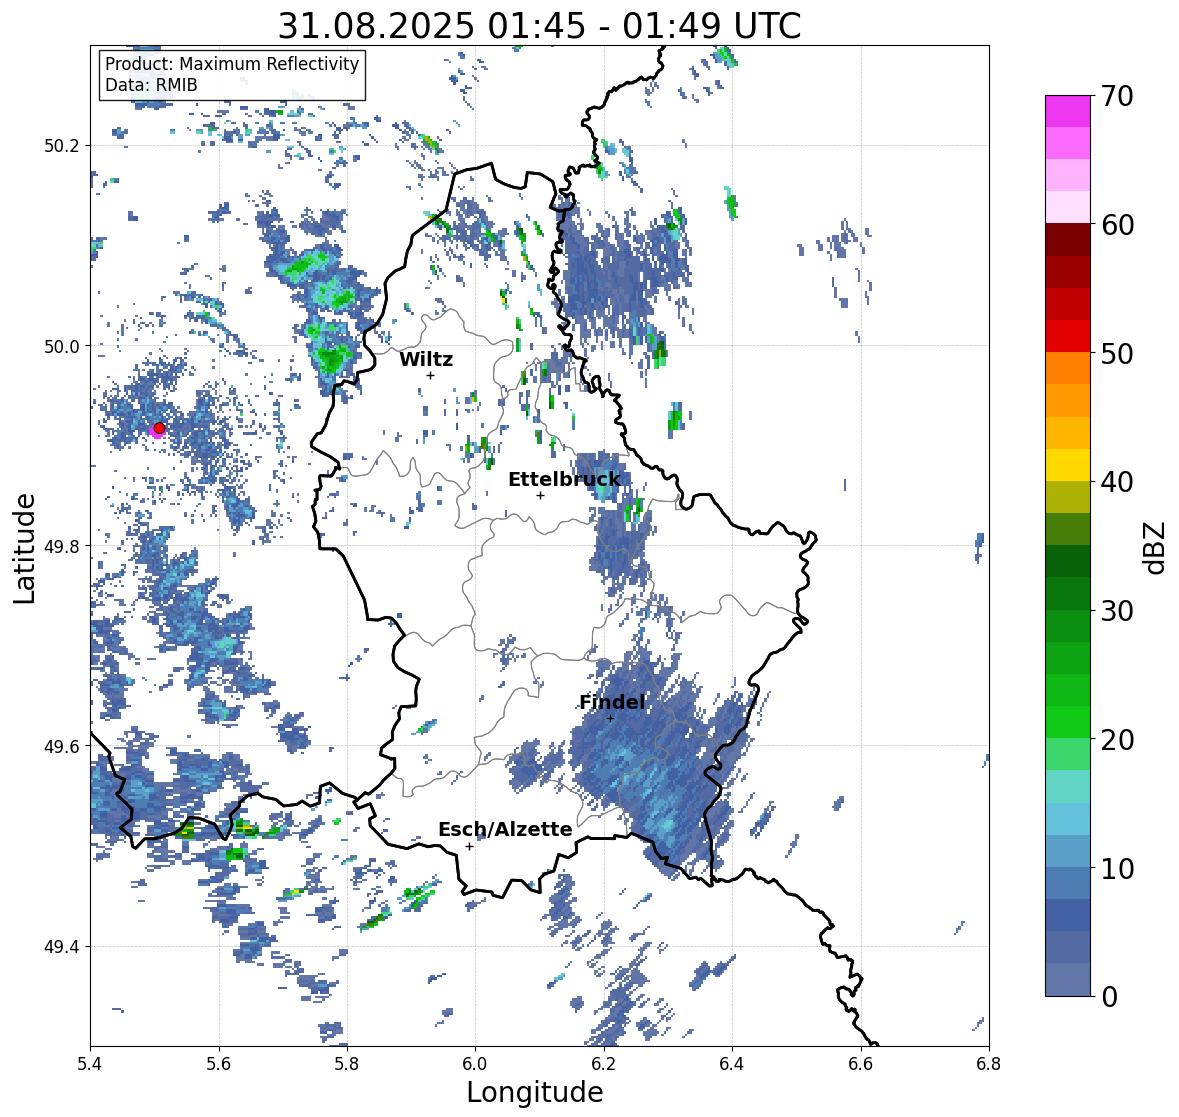1179x1117 pixels.
Task: Click the 0 value on the colorbar
Action: click(1110, 997)
